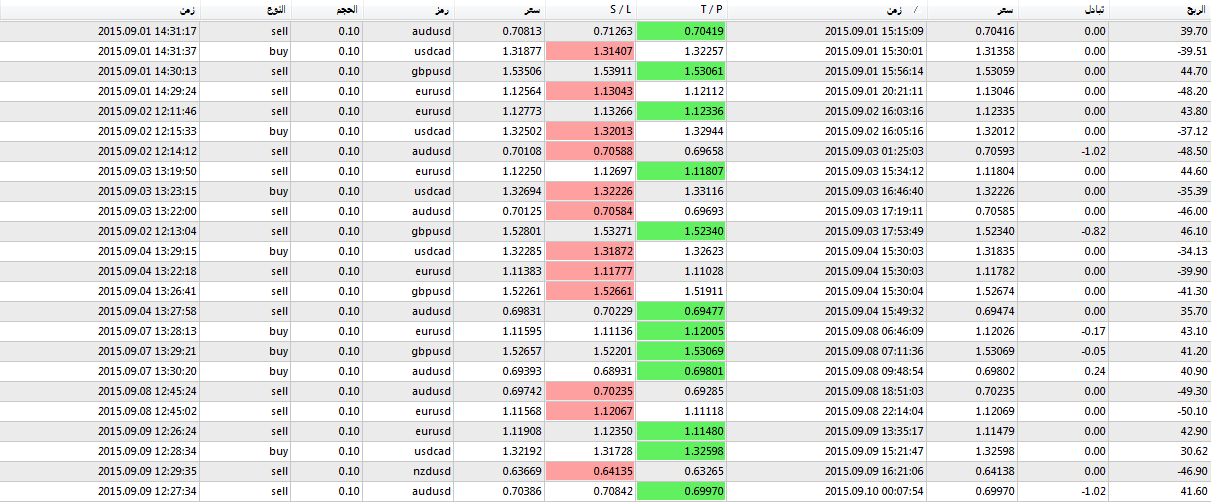Select green take-profit cell 0.70419
Viewport: 1211px width, 502px height.
[x=681, y=31]
